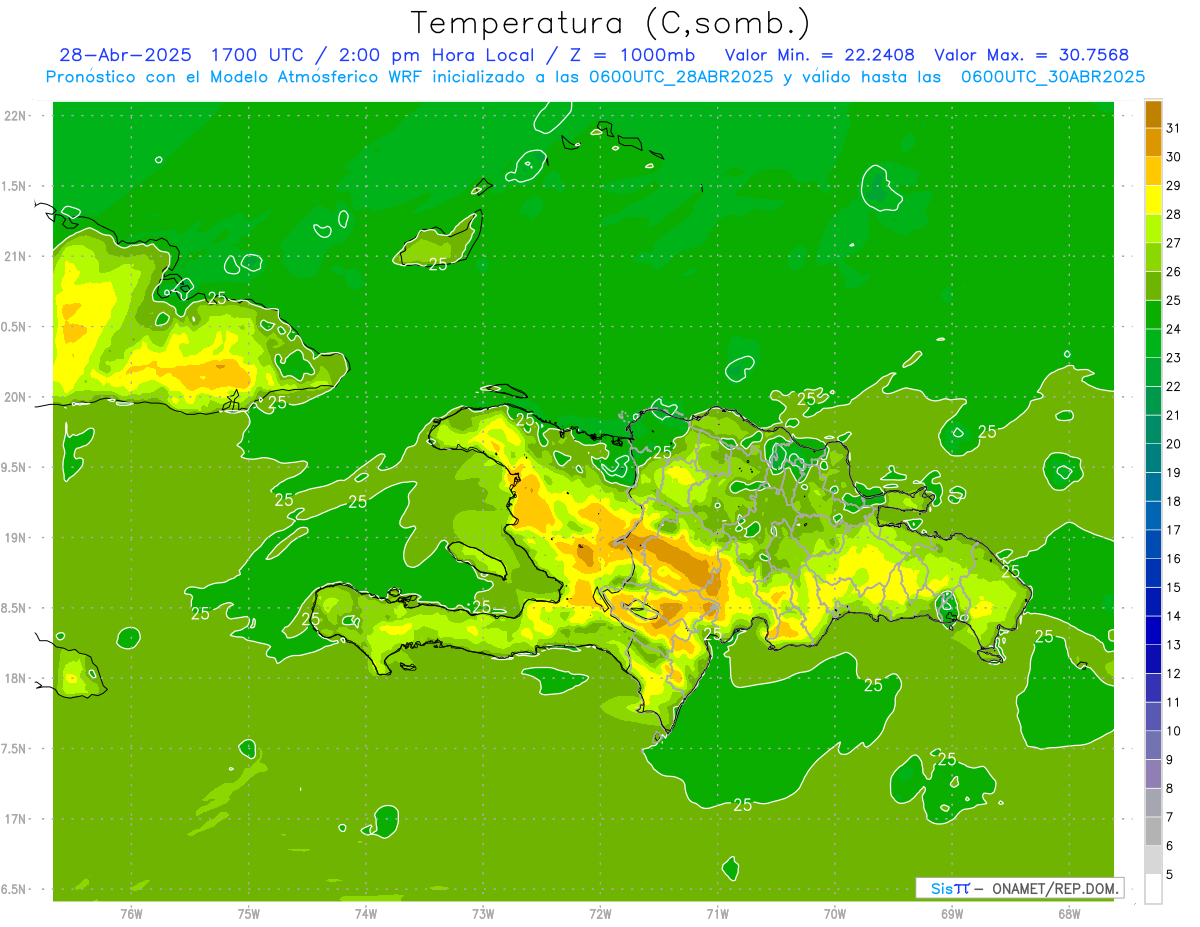This screenshot has height=927, width=1200.
Task: Click the valid-until time '0600UTC_30ABR2025'
Action: 1053,77
